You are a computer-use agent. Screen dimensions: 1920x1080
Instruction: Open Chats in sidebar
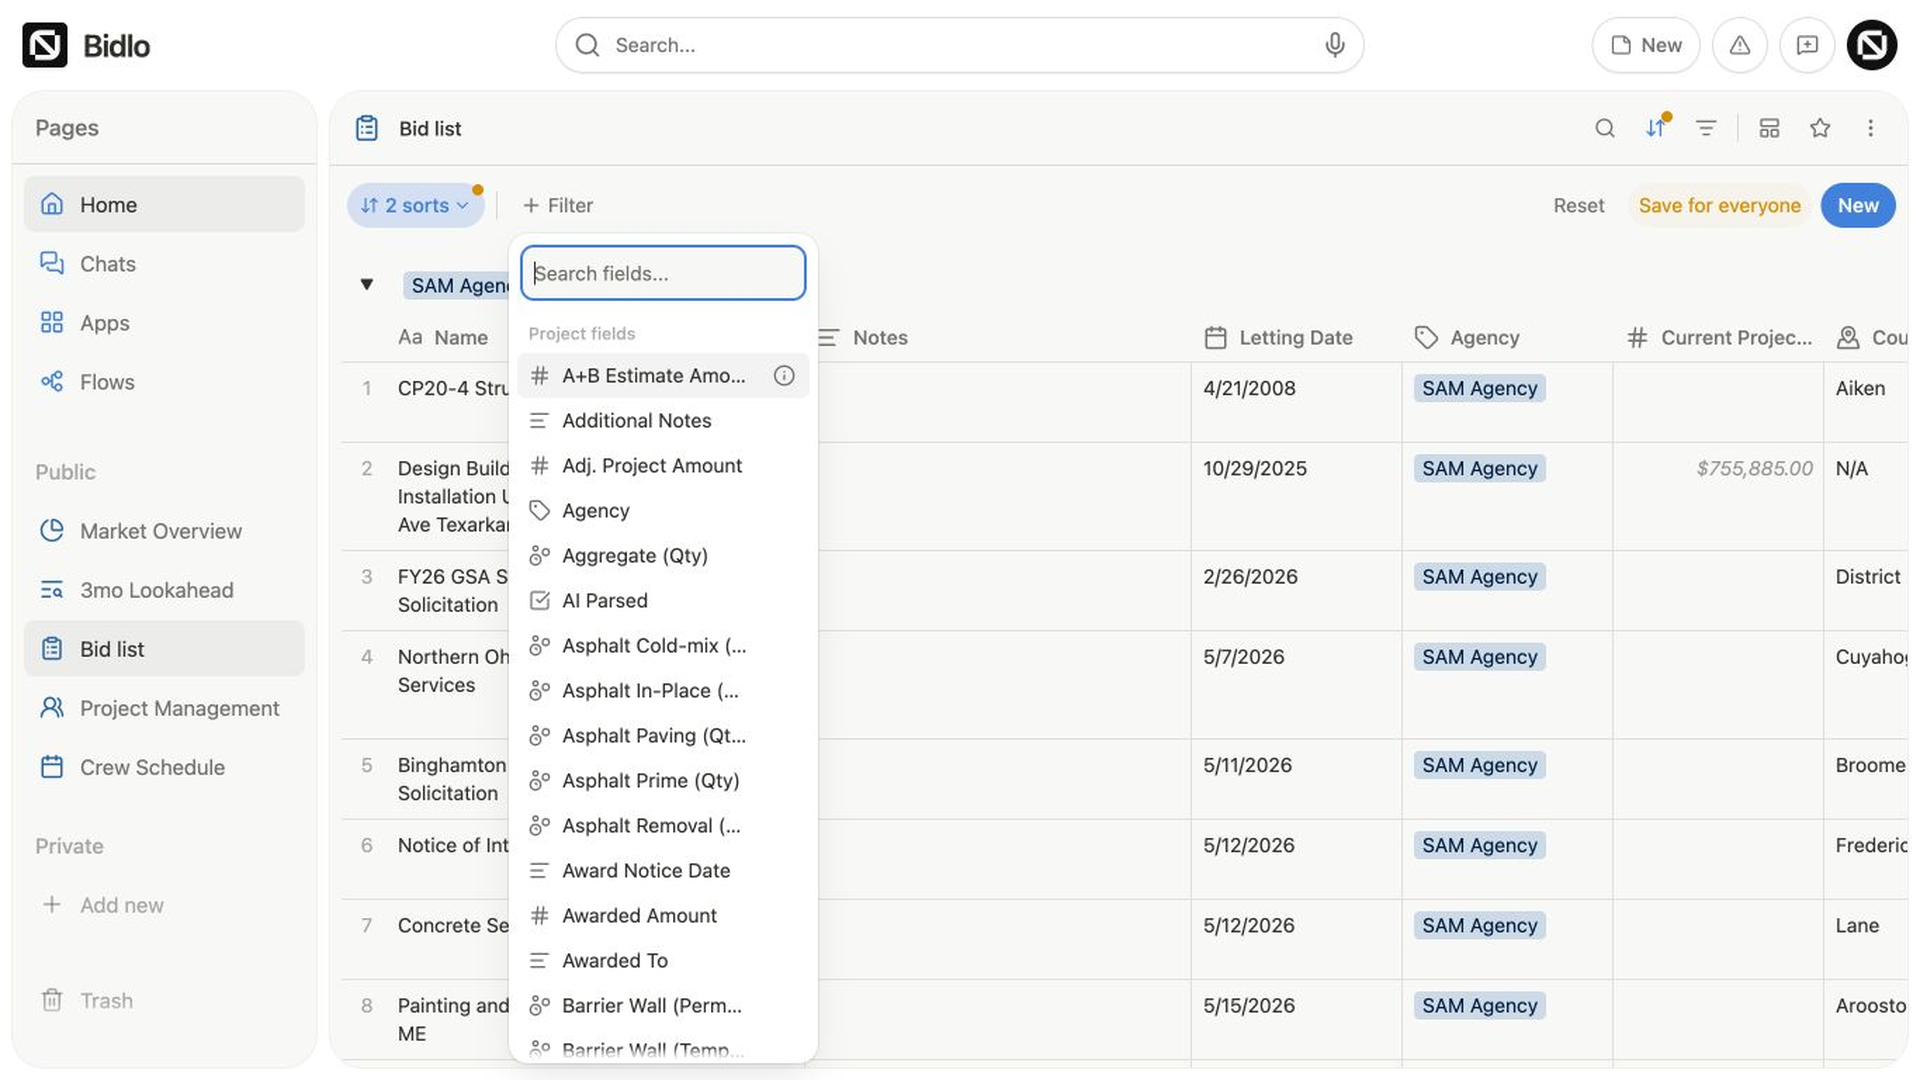[x=164, y=263]
